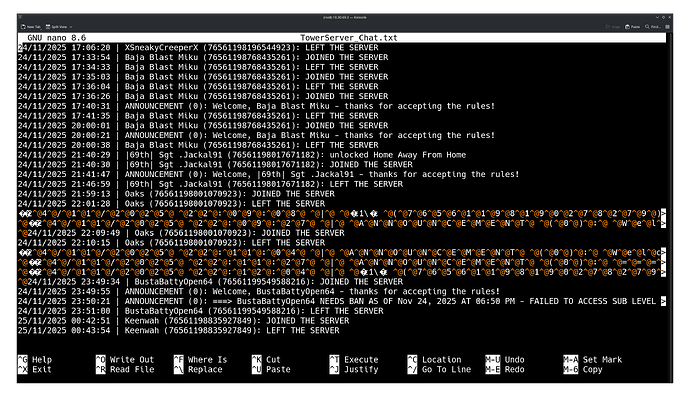Viewport: 690px width, 402px height.
Task: Click the 17:36:04 Baja Blast Miku LEFT line
Action: point(198,87)
